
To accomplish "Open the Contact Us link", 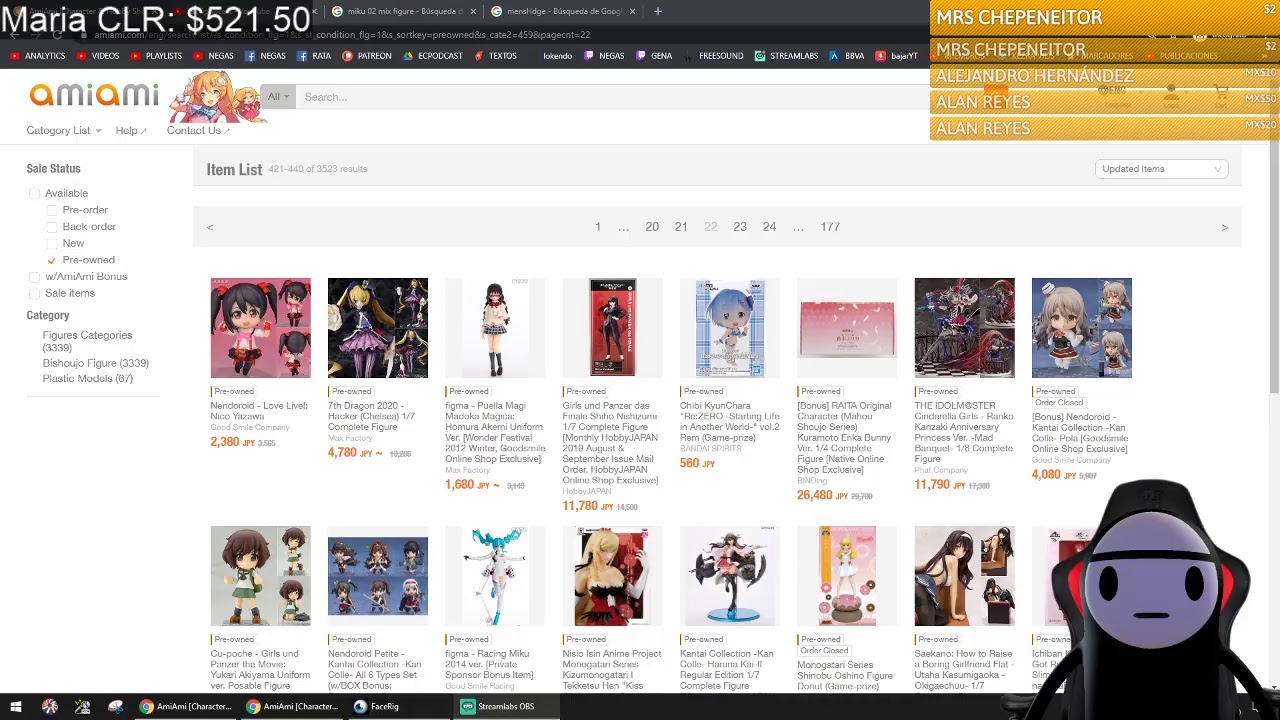I will 198,130.
